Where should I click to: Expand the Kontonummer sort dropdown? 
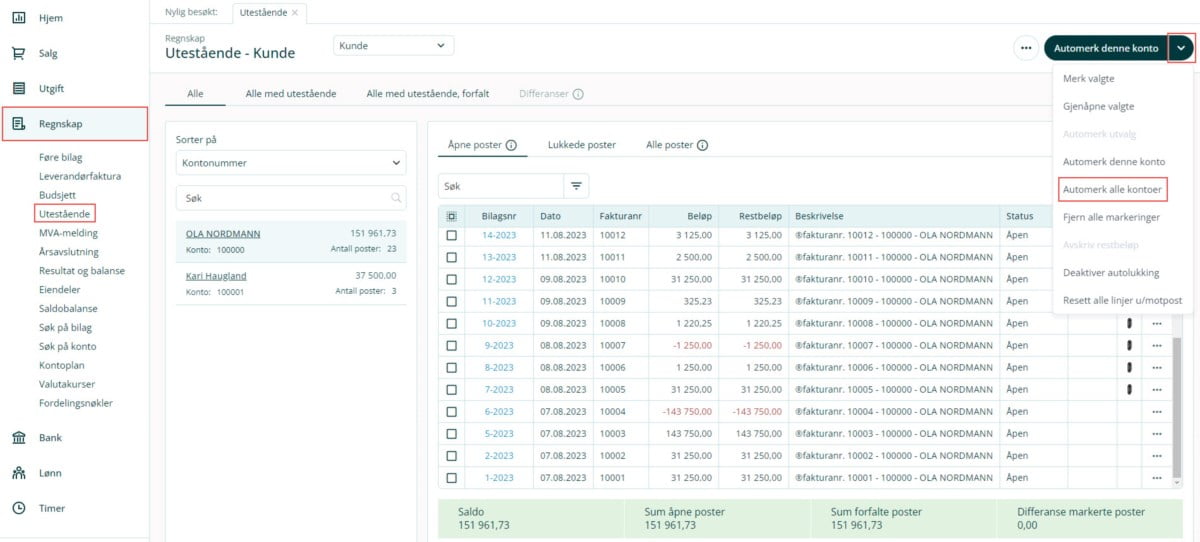tap(291, 163)
